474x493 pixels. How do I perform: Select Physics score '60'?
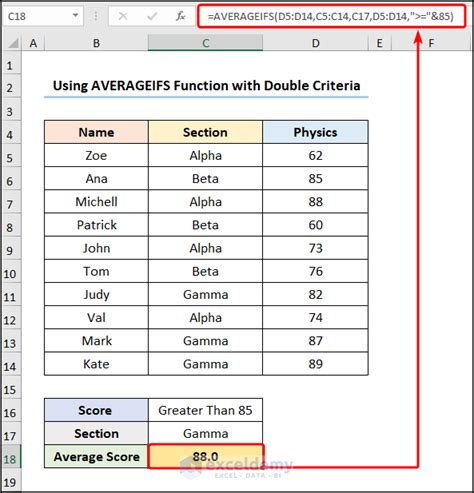coord(315,225)
